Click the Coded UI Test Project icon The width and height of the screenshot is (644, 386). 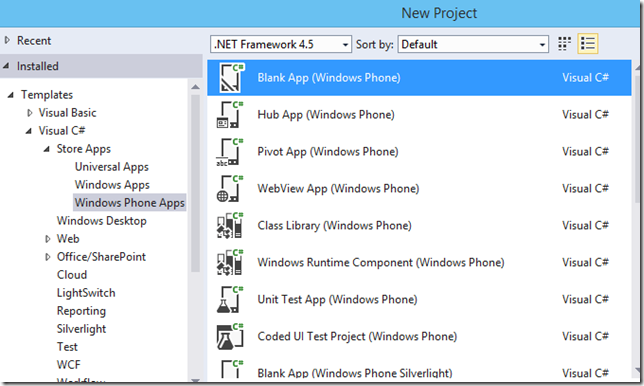coord(230,336)
